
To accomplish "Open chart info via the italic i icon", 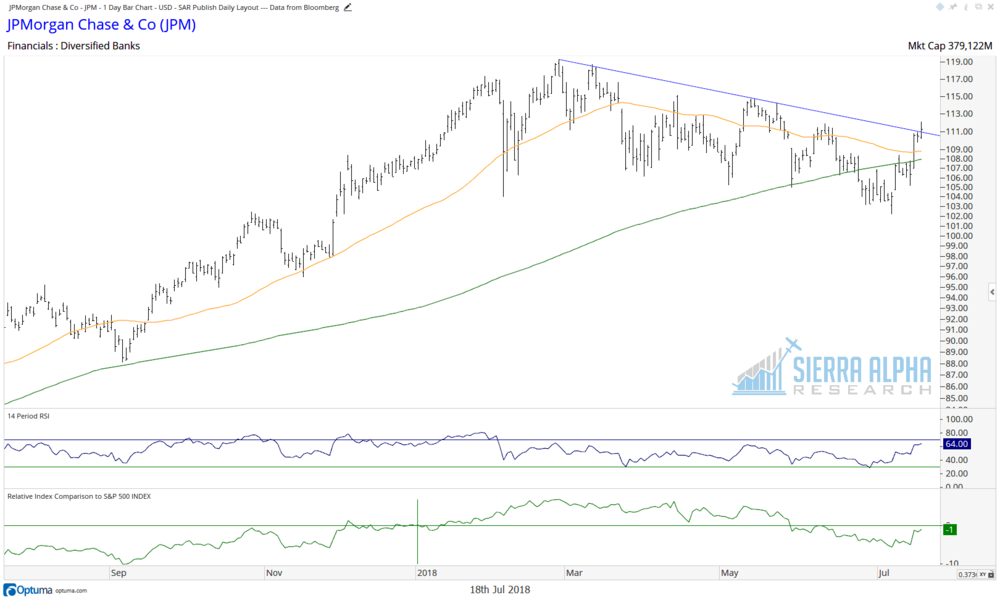I will tap(966, 7).
